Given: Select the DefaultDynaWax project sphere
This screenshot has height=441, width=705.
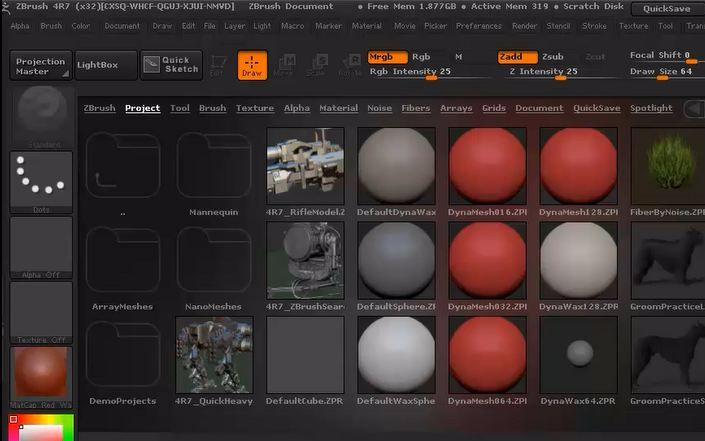Looking at the screenshot, I should pyautogui.click(x=397, y=166).
